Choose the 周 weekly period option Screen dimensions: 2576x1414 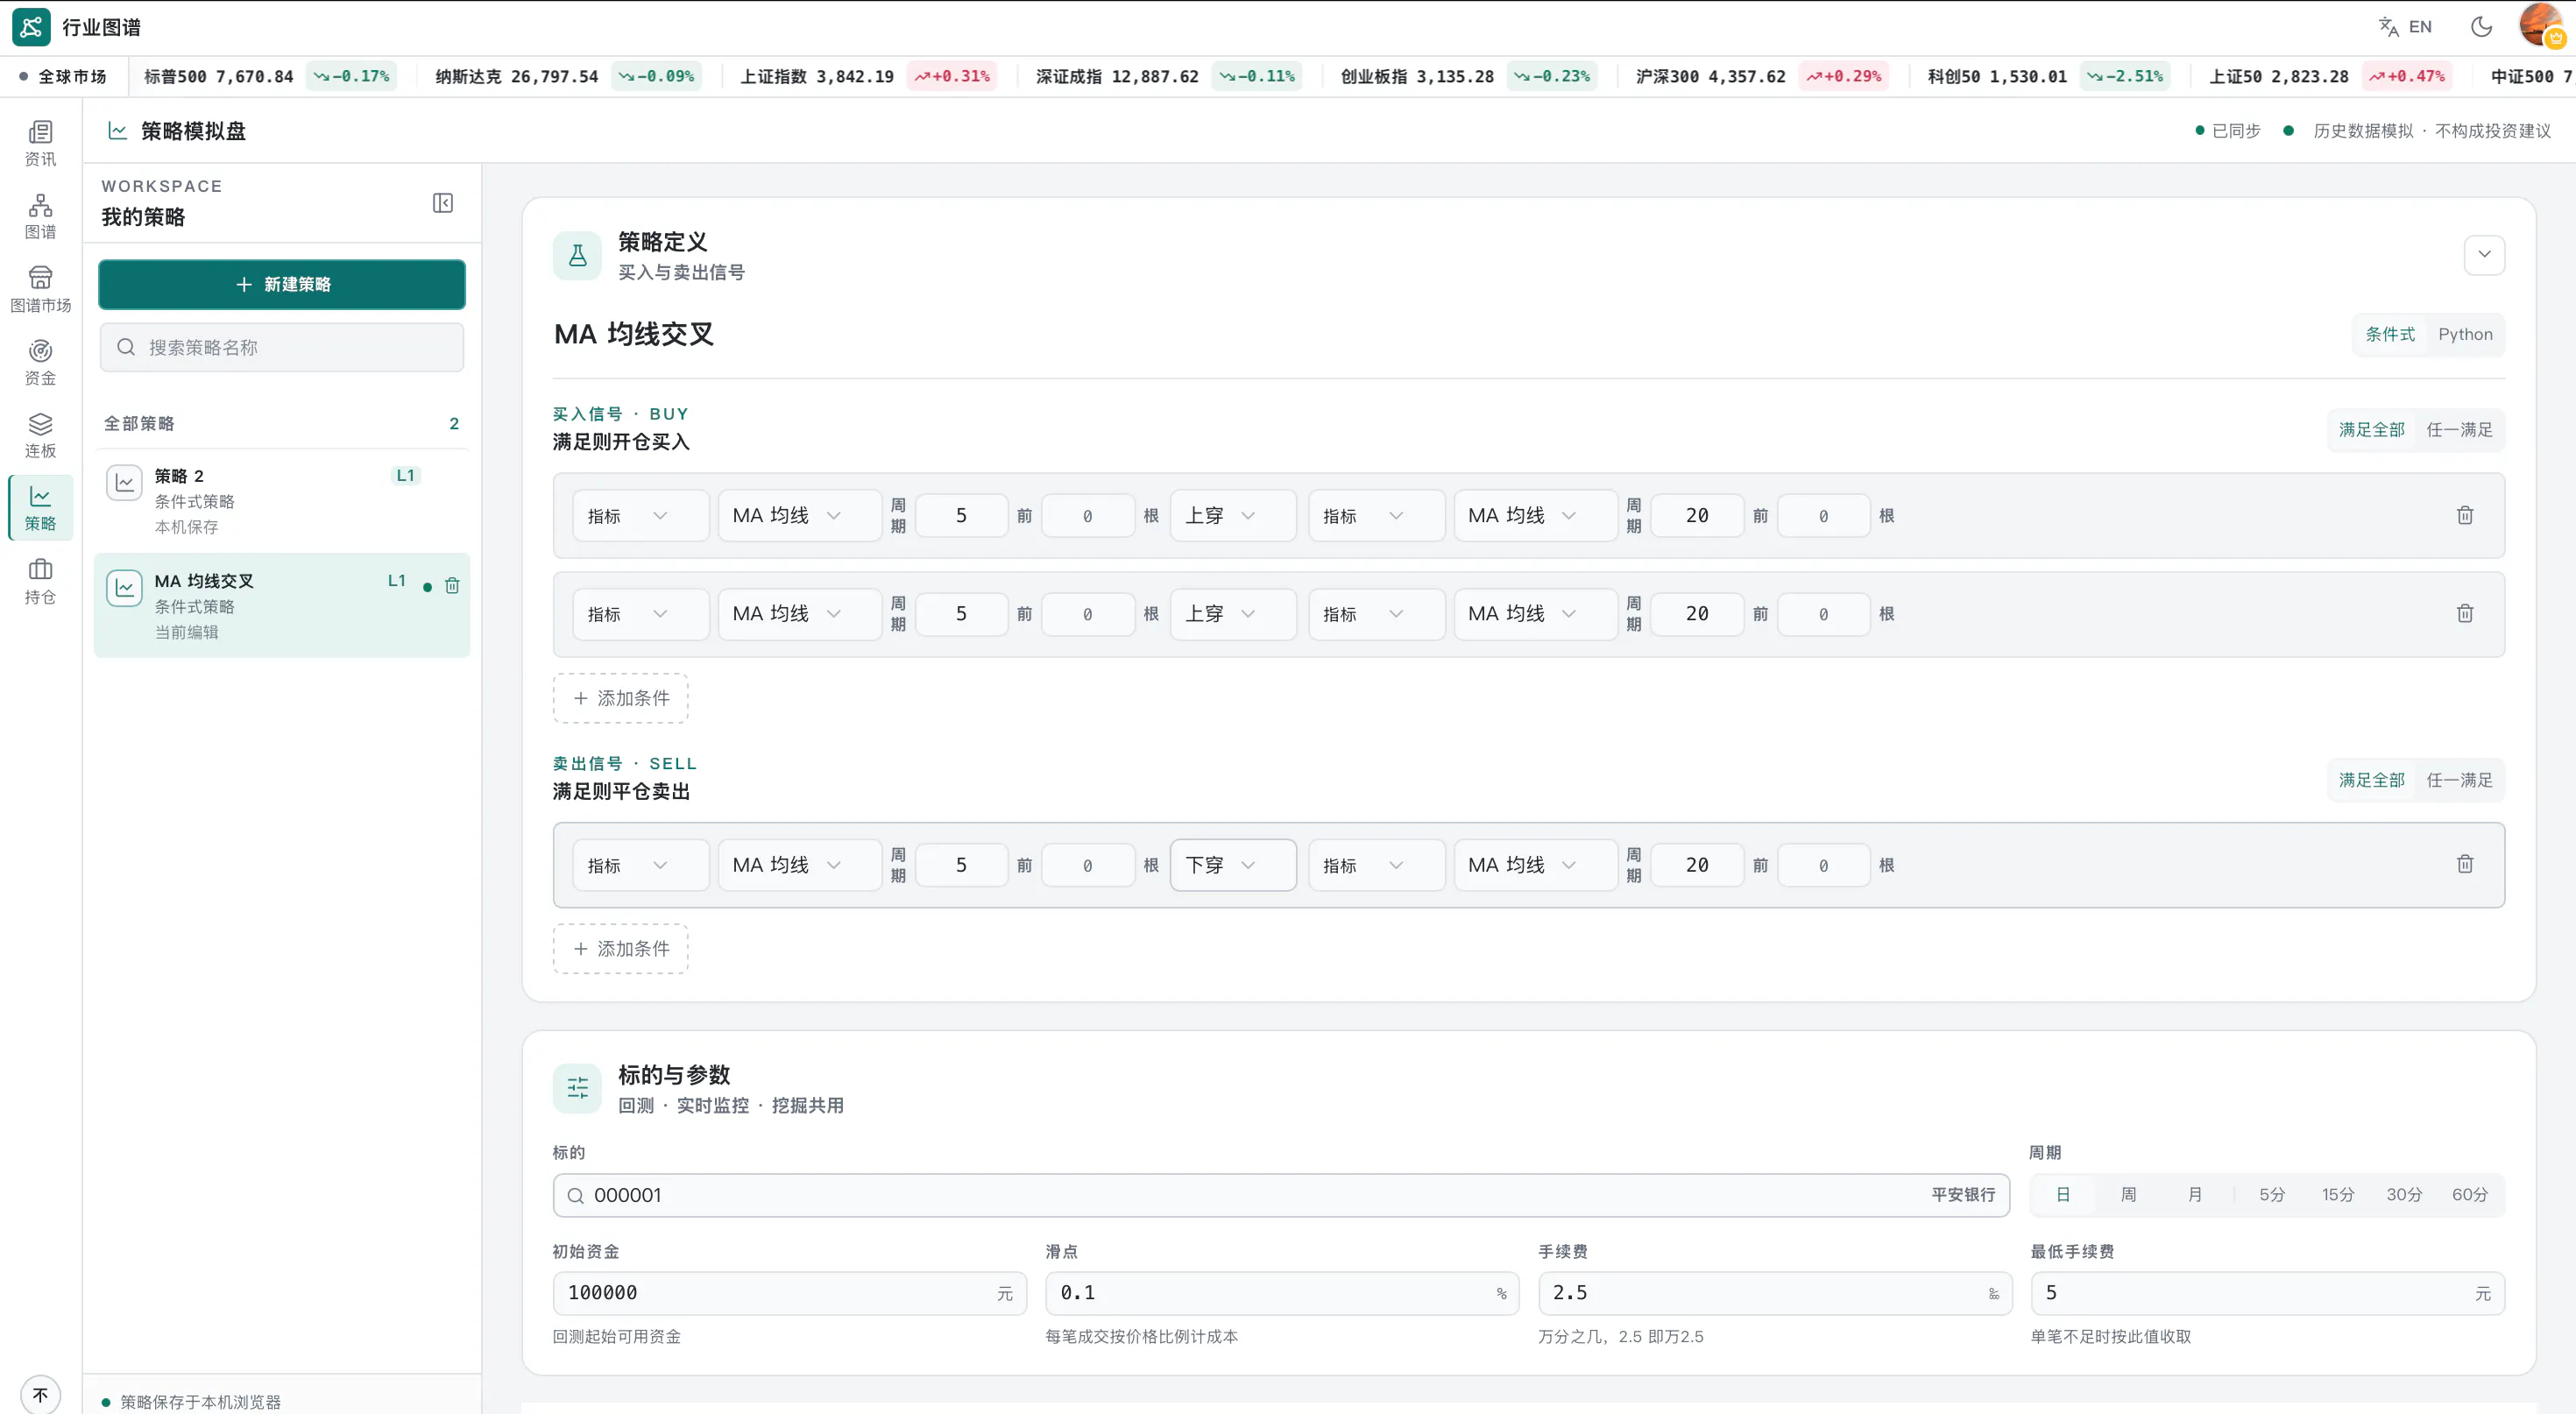[2129, 1195]
